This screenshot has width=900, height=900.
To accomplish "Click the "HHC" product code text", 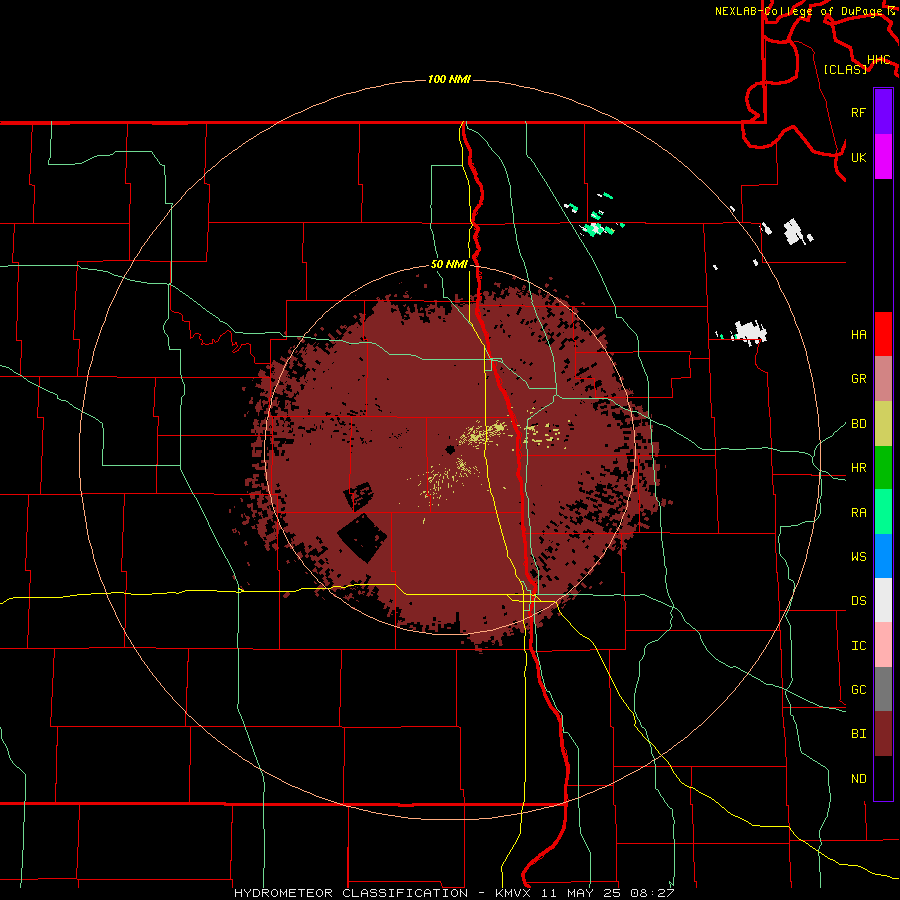I will click(x=878, y=60).
